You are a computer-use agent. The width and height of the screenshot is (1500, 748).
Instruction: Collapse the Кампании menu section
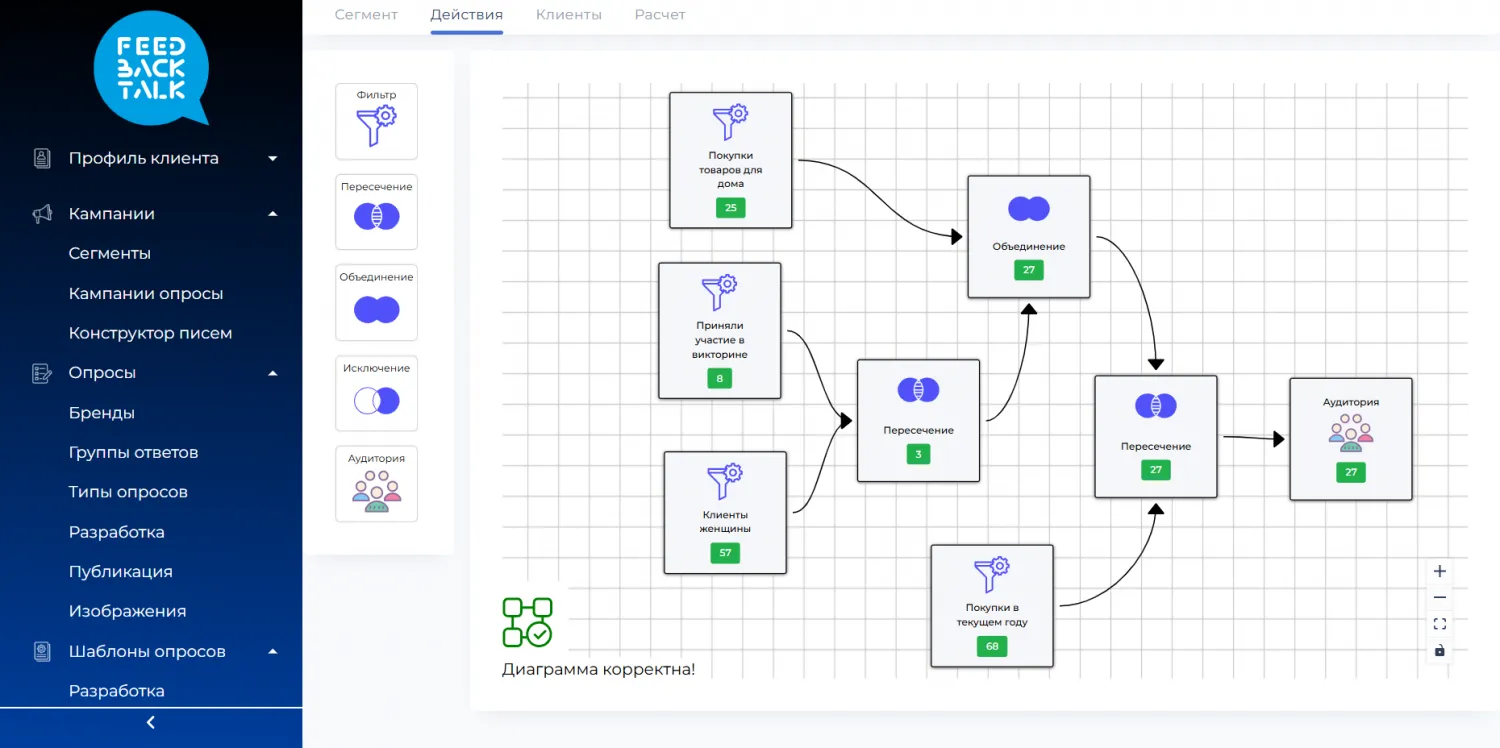tap(273, 214)
